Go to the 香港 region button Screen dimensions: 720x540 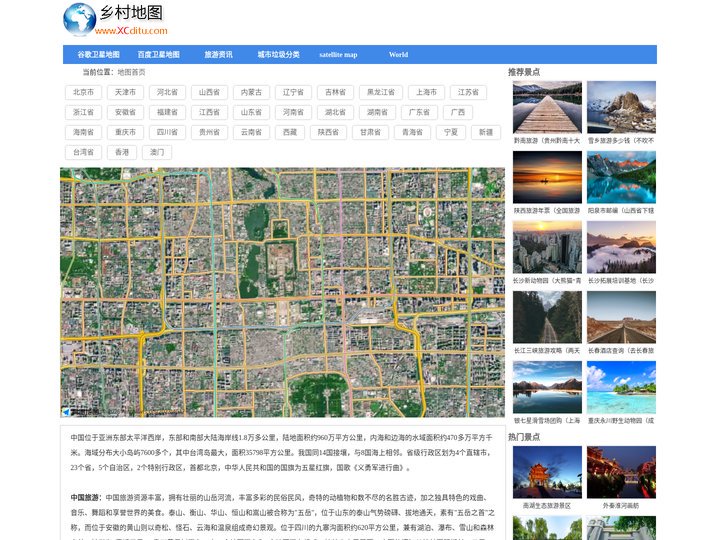[122, 152]
